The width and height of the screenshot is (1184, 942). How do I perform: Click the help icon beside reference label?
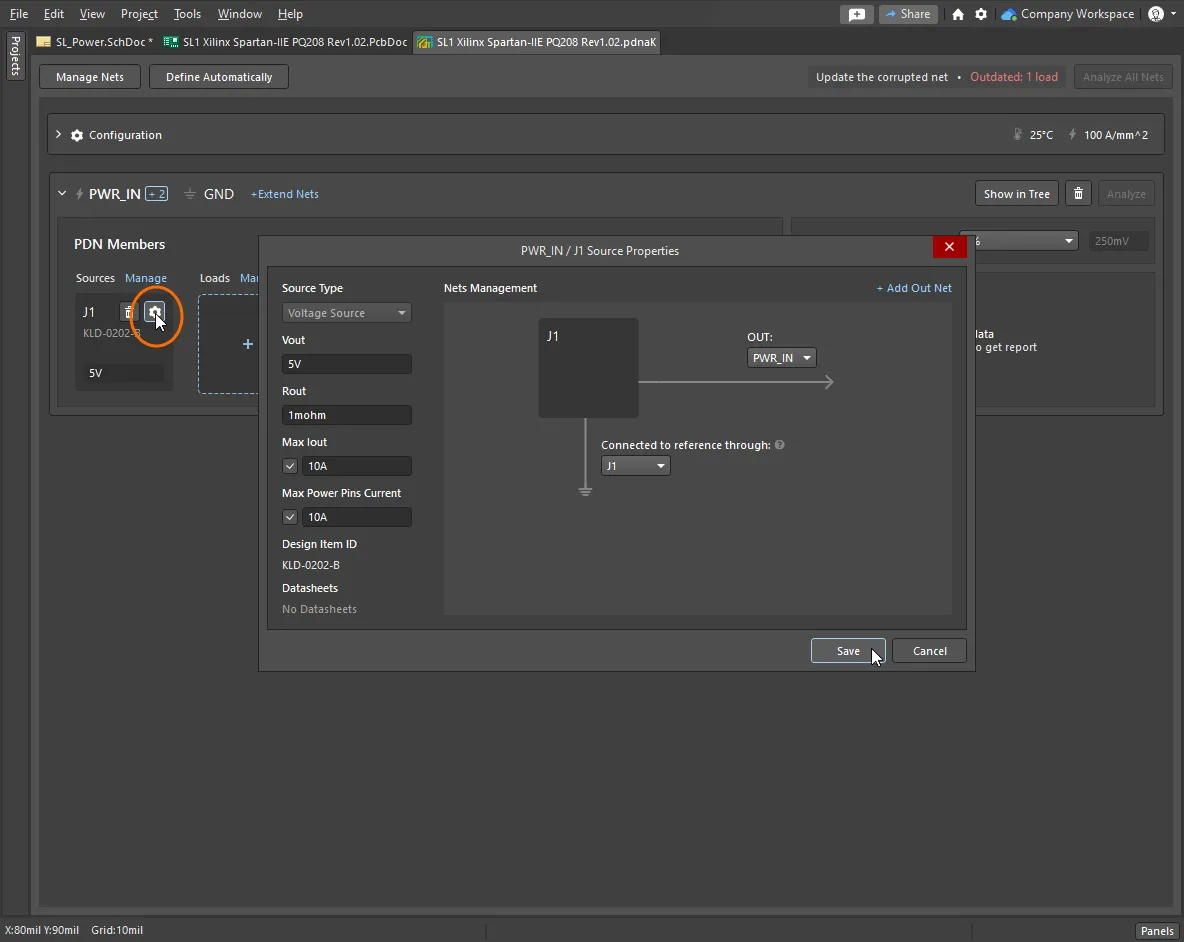pos(780,445)
